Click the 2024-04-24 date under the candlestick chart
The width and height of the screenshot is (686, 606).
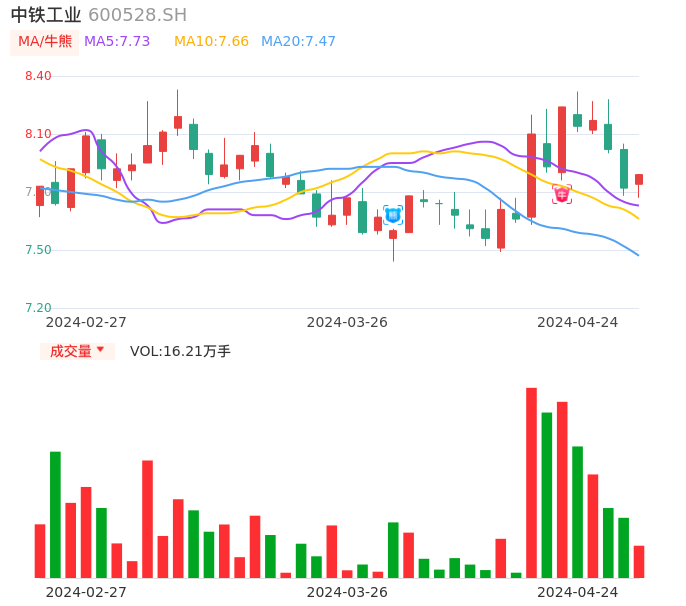pos(578,322)
